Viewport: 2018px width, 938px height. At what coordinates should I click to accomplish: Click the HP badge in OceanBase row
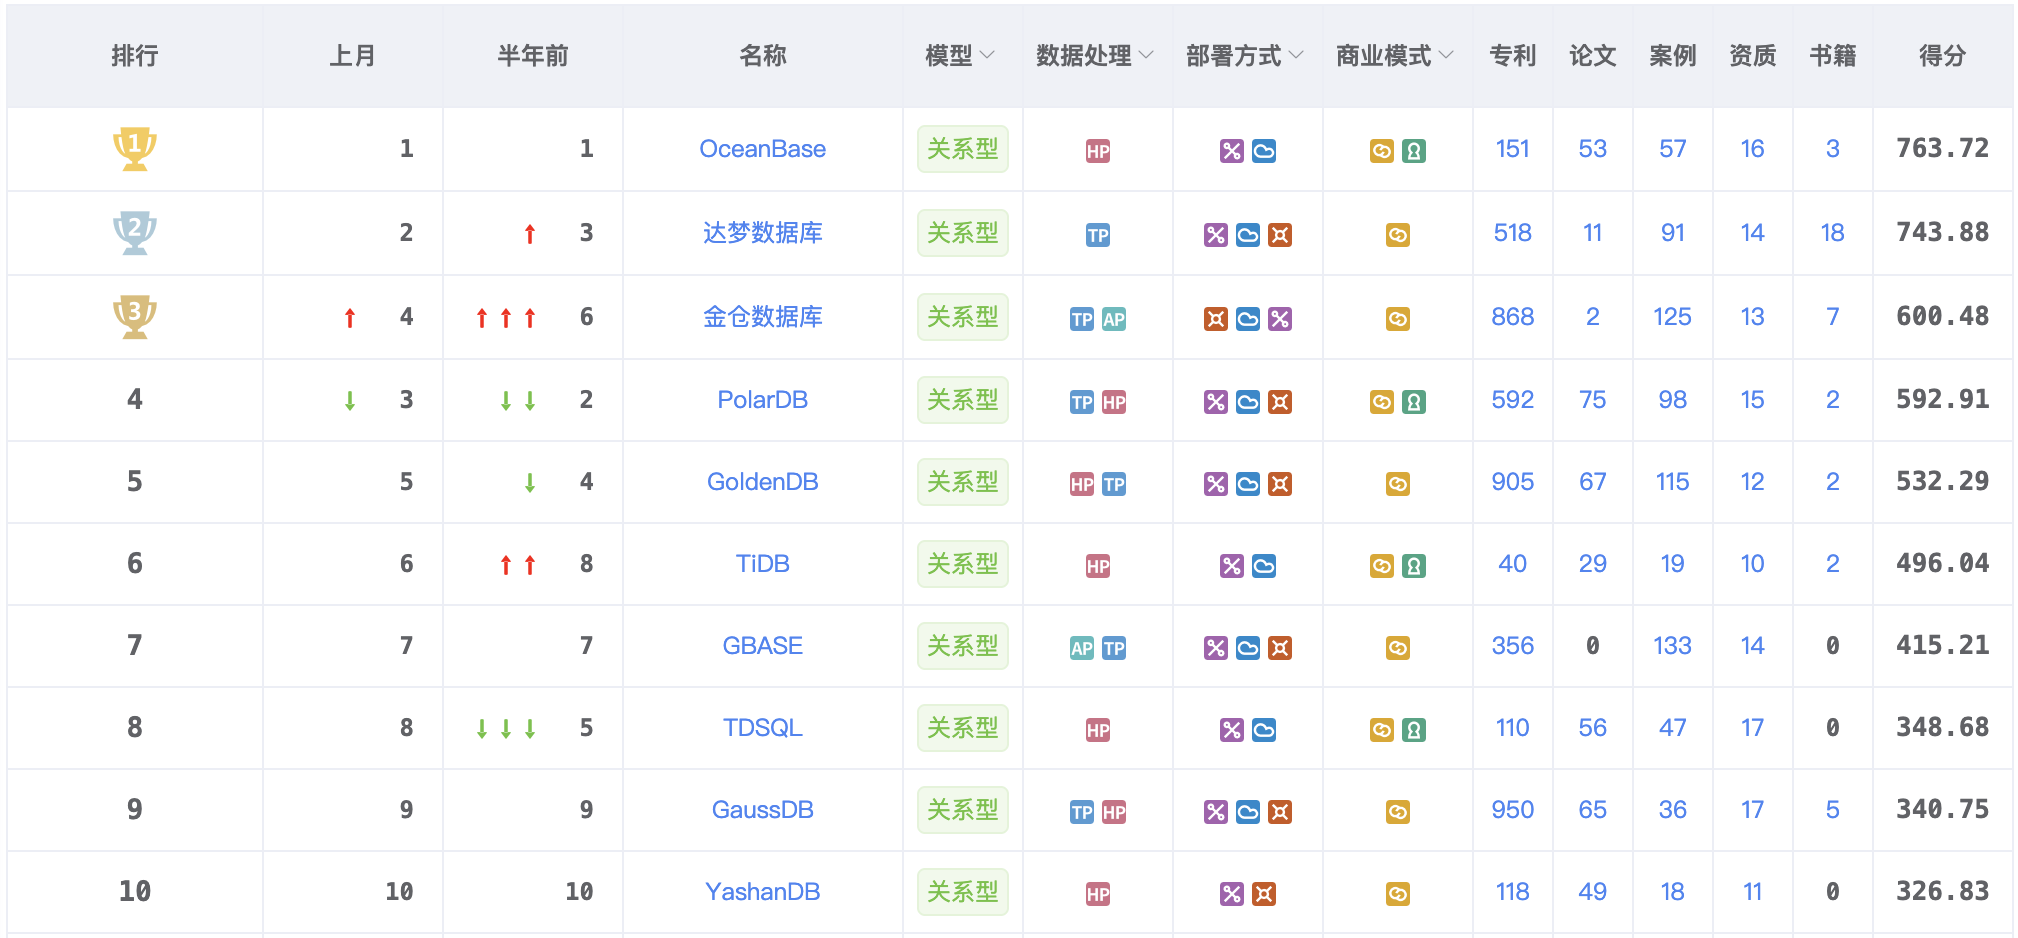point(1098,151)
